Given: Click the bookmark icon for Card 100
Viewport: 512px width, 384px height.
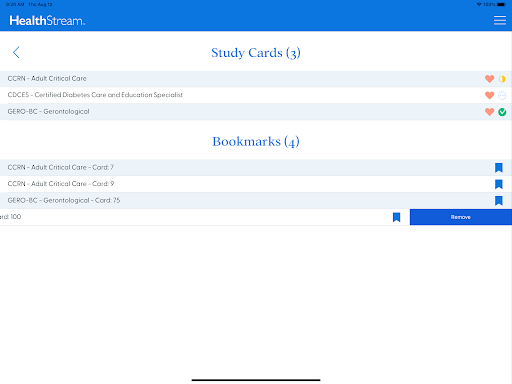Looking at the screenshot, I should pos(396,217).
